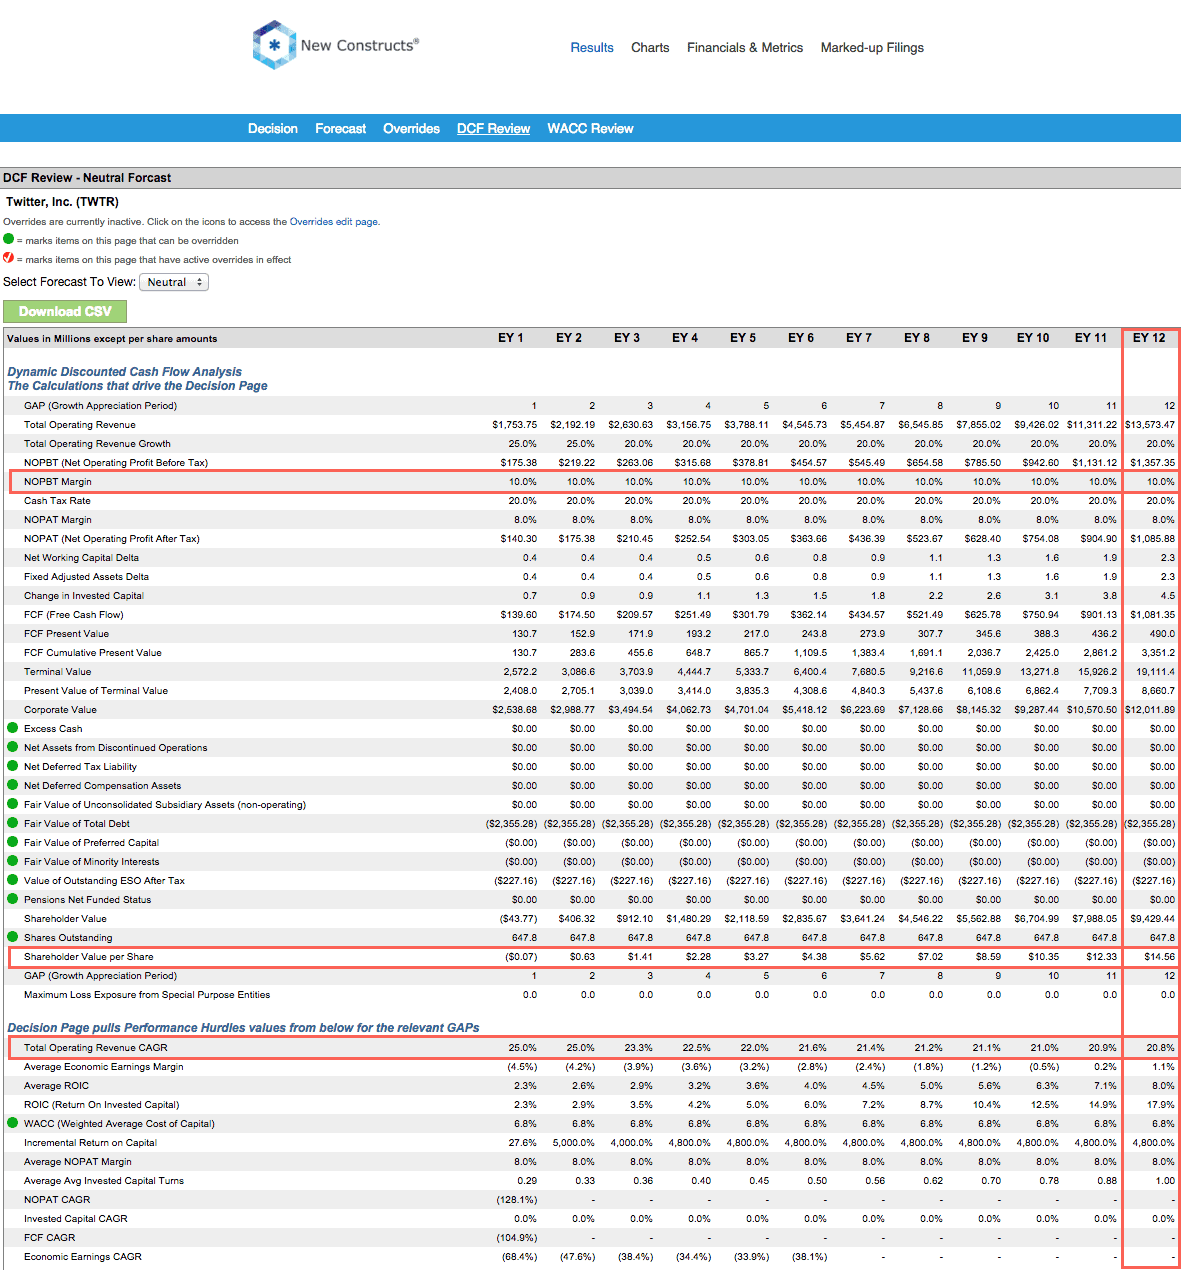1181x1270 pixels.
Task: Click the $9,429.44 shareholder value
Action: (1153, 919)
